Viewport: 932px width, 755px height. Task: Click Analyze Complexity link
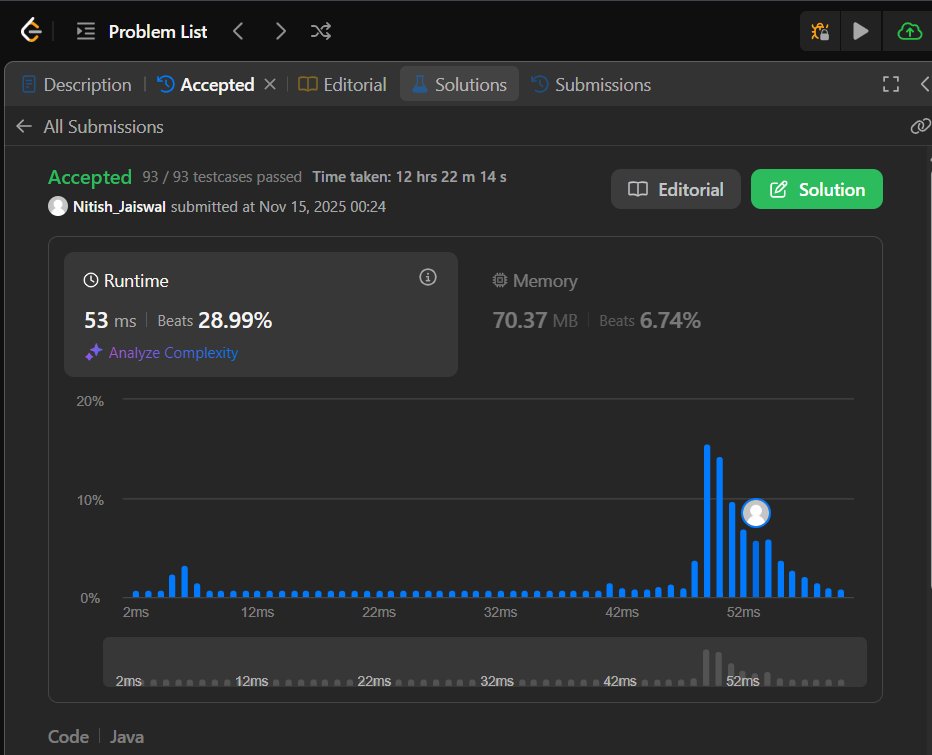click(173, 353)
